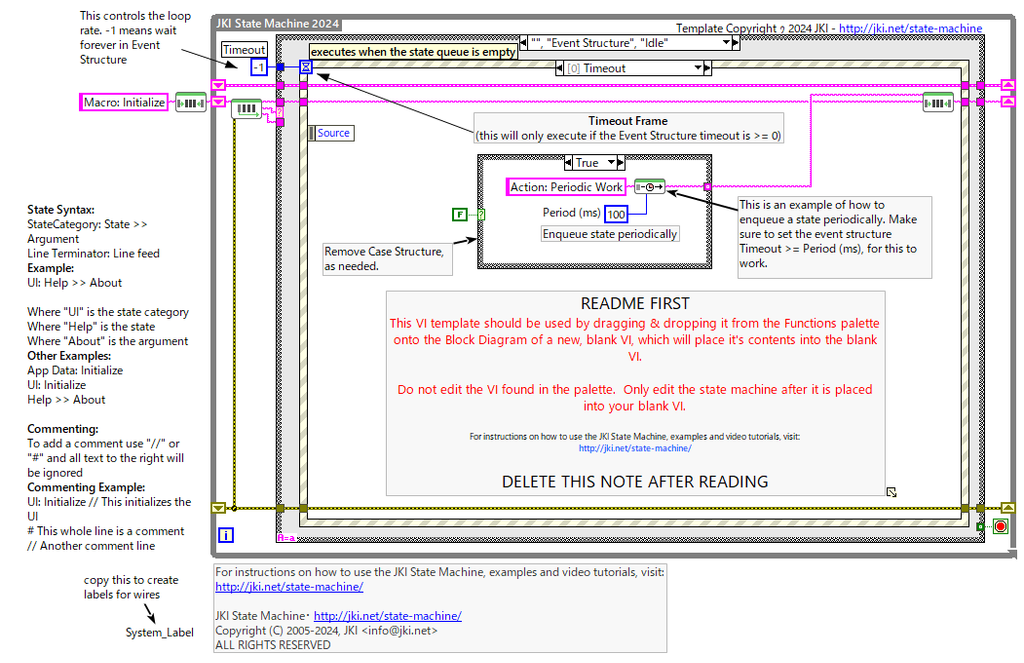Open jki.net/state-machine link in copyright header
The width and height of the screenshot is (1024, 663).
[x=910, y=28]
